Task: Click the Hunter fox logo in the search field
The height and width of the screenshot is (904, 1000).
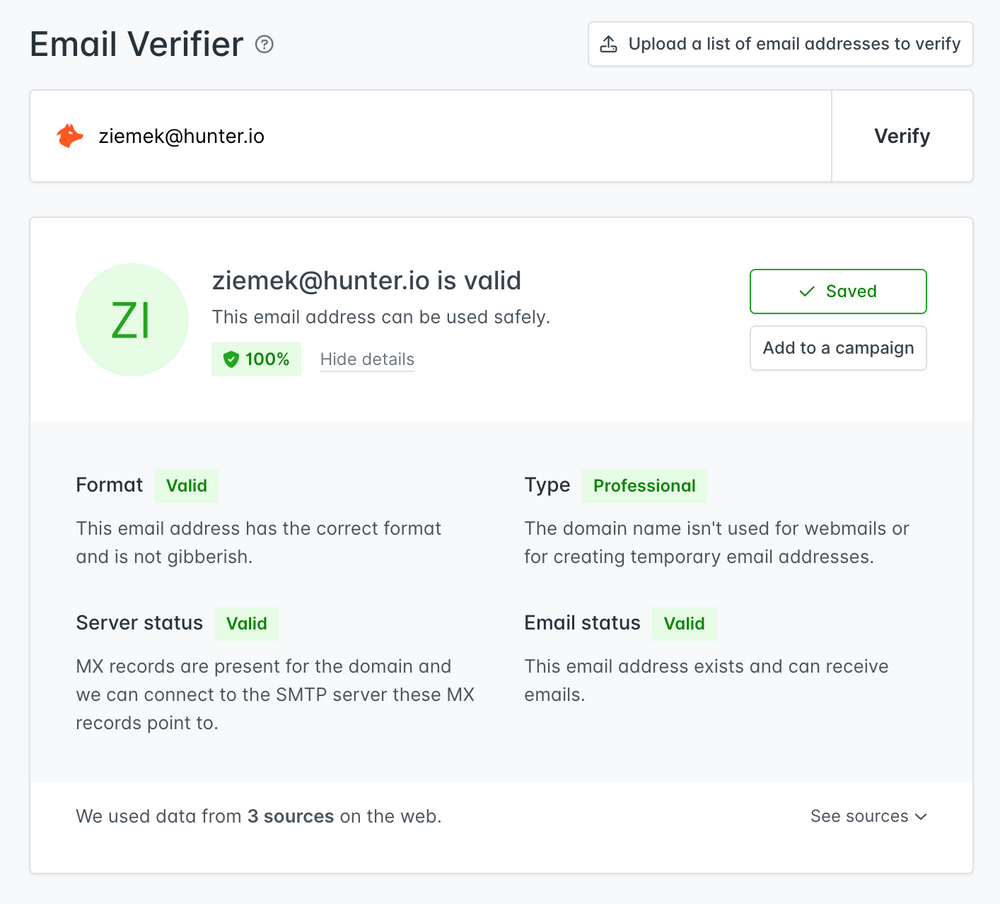Action: pos(68,135)
